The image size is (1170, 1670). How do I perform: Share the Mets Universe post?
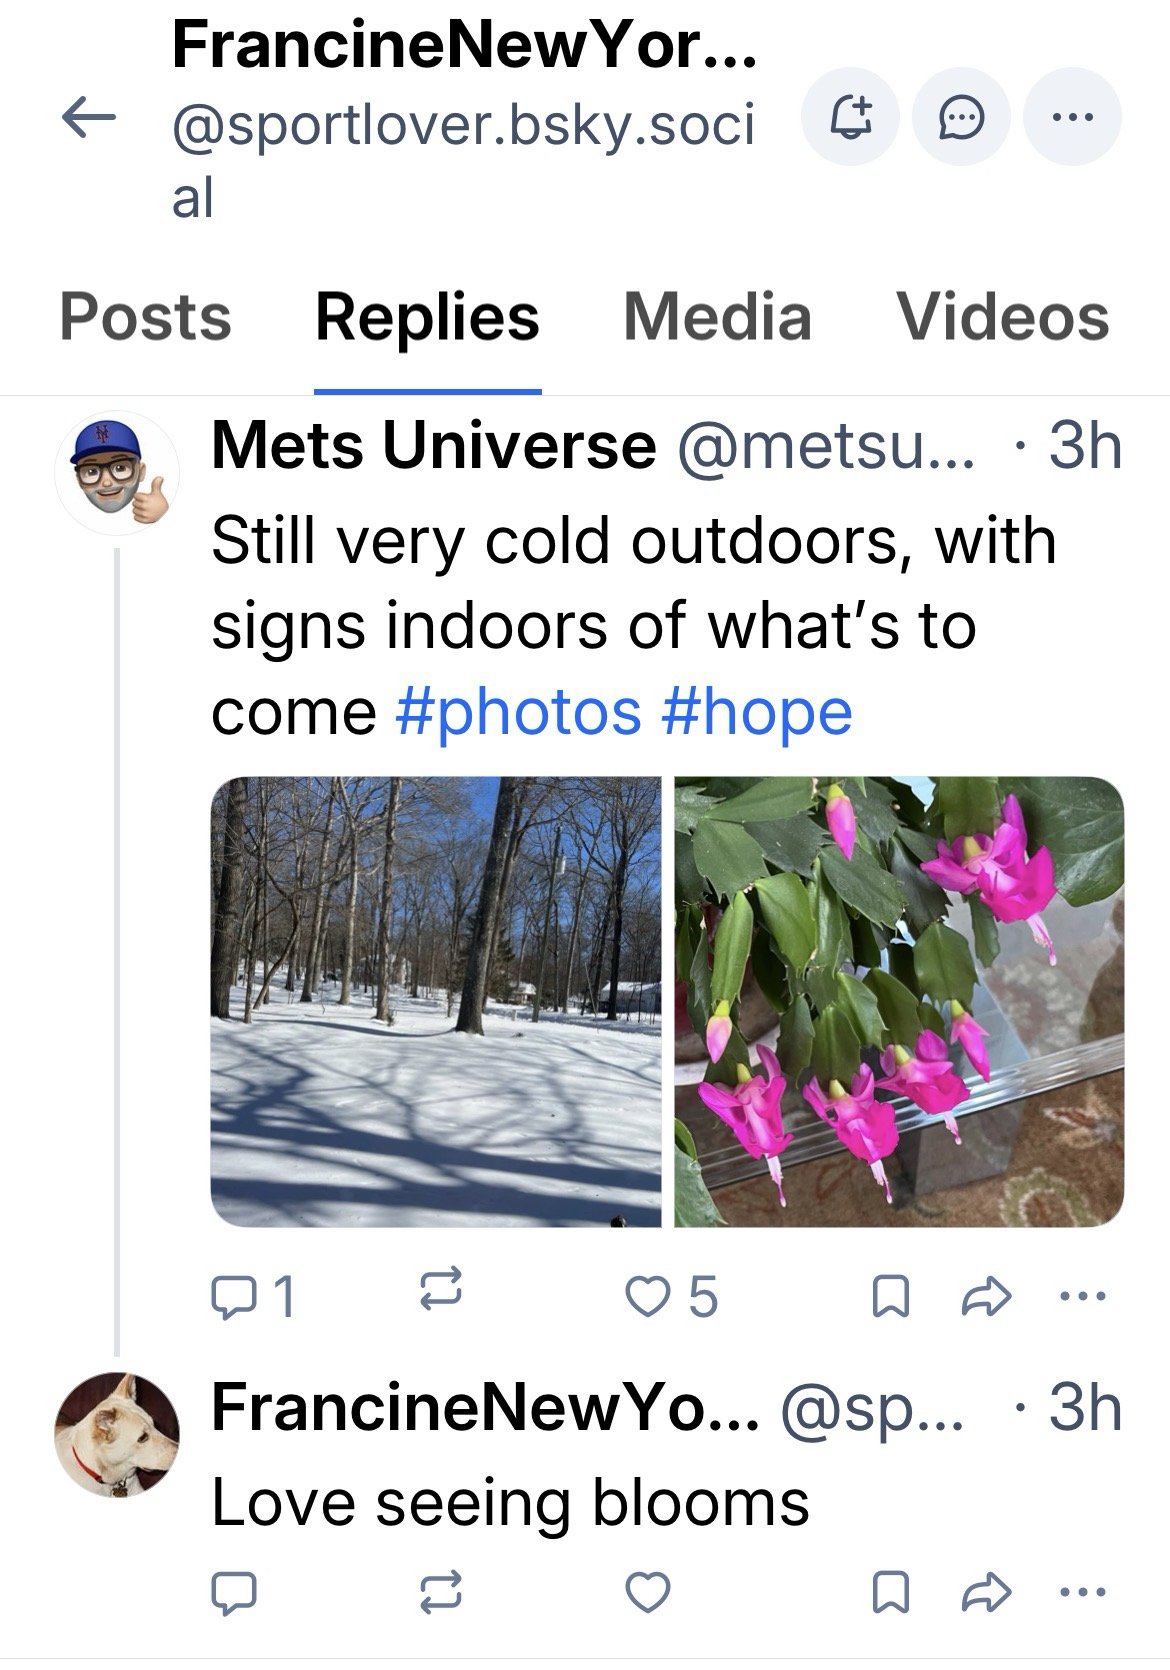986,1297
